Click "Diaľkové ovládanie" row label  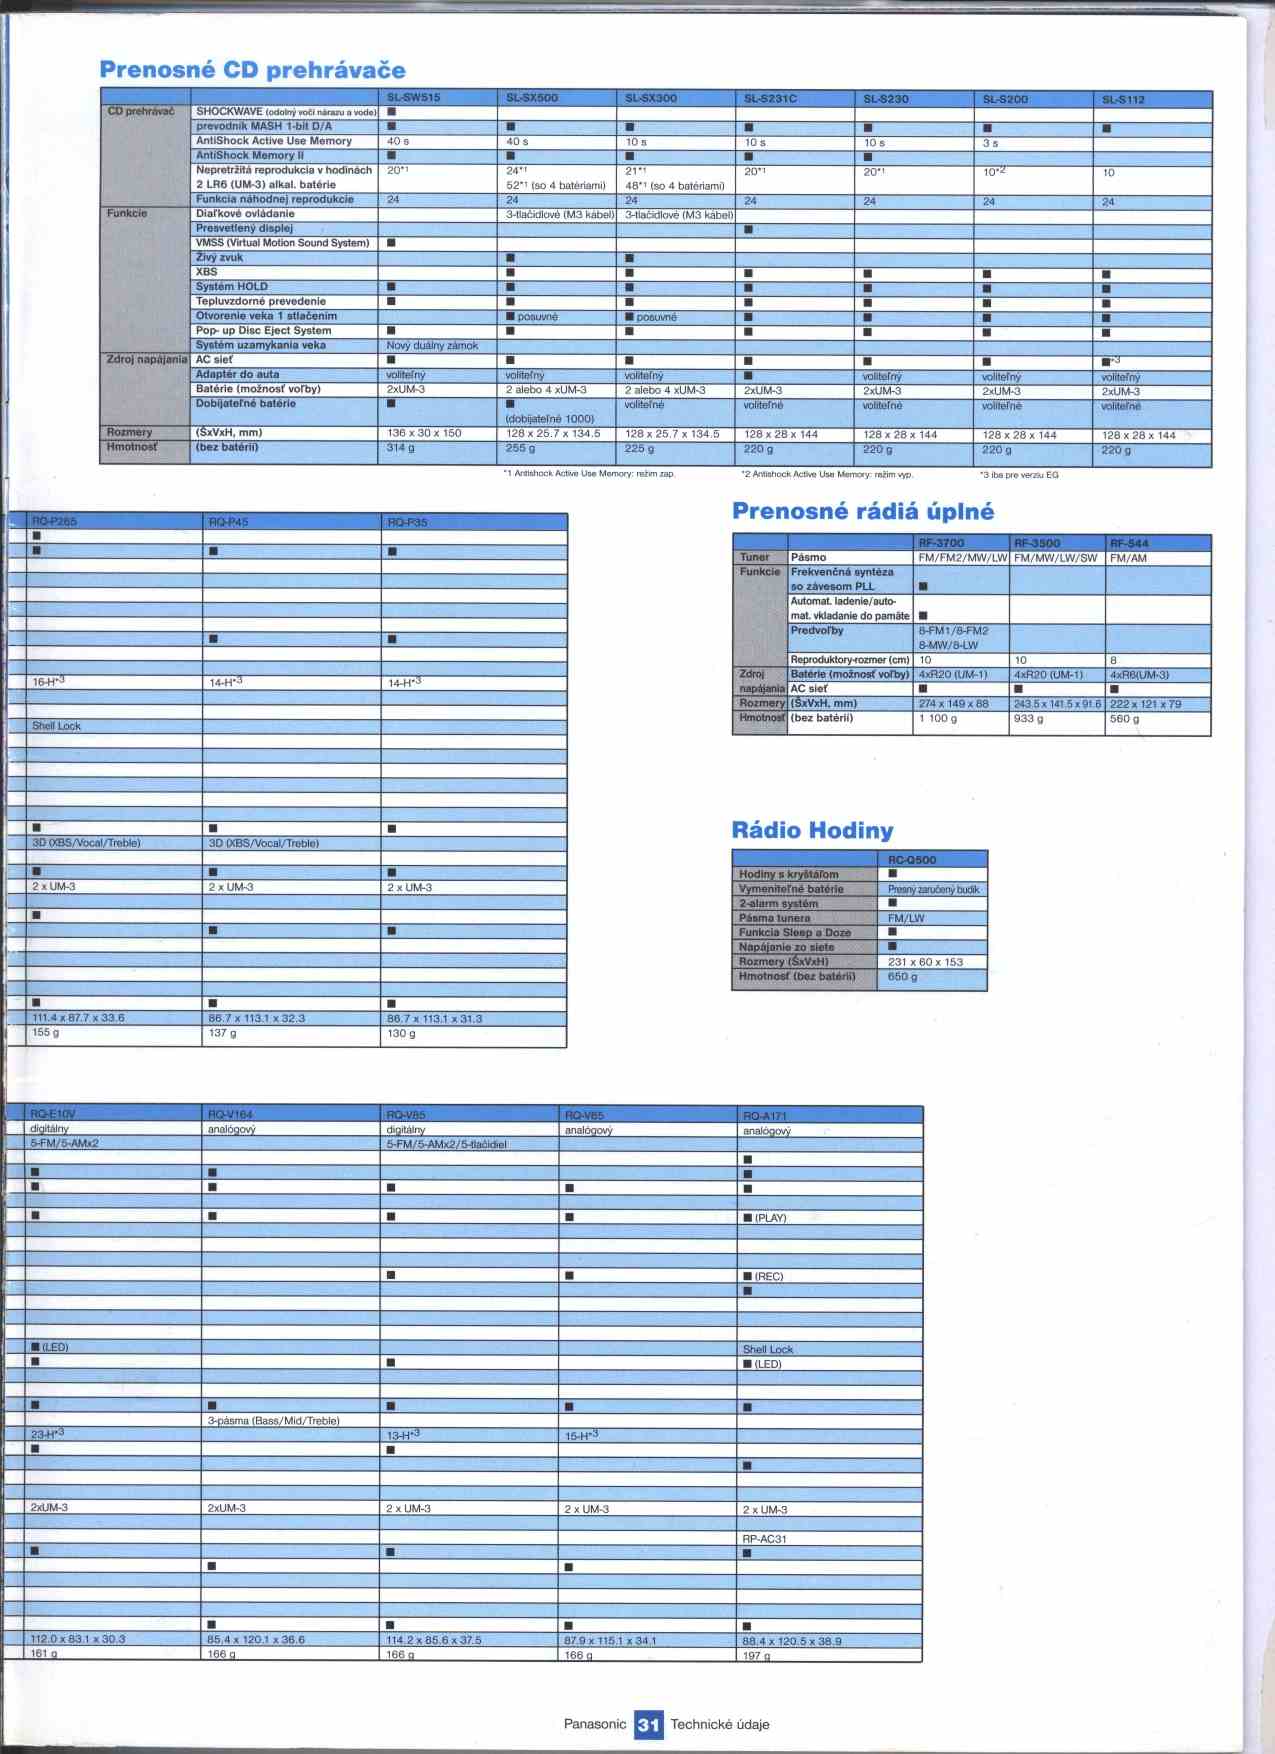pos(245,213)
